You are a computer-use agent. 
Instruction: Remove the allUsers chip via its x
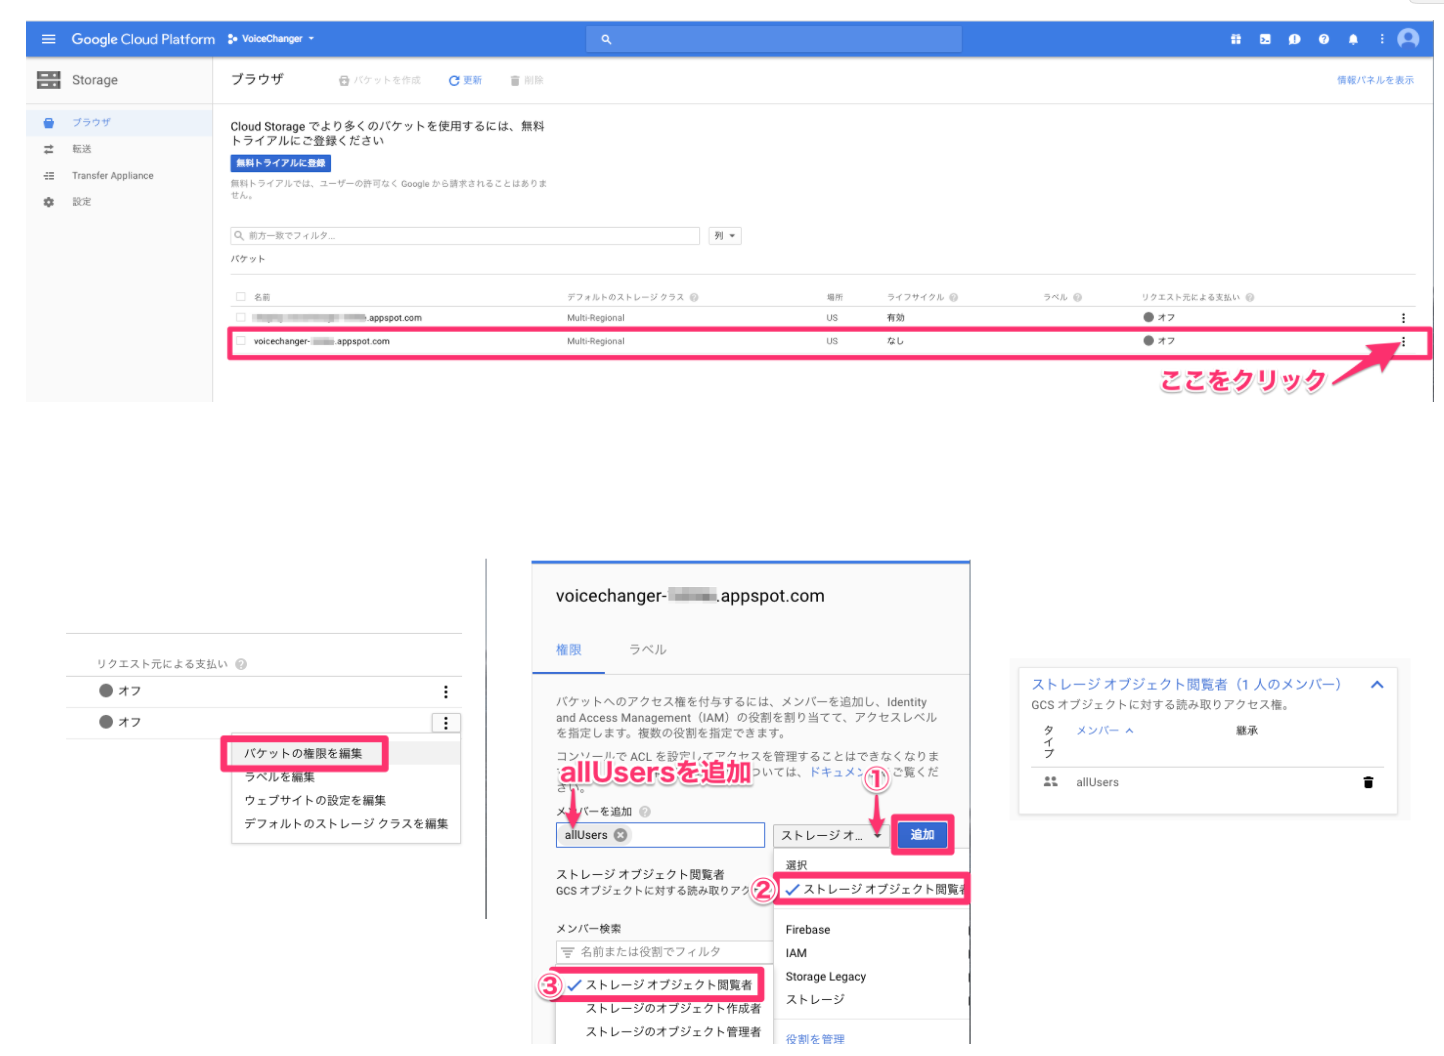pyautogui.click(x=621, y=835)
